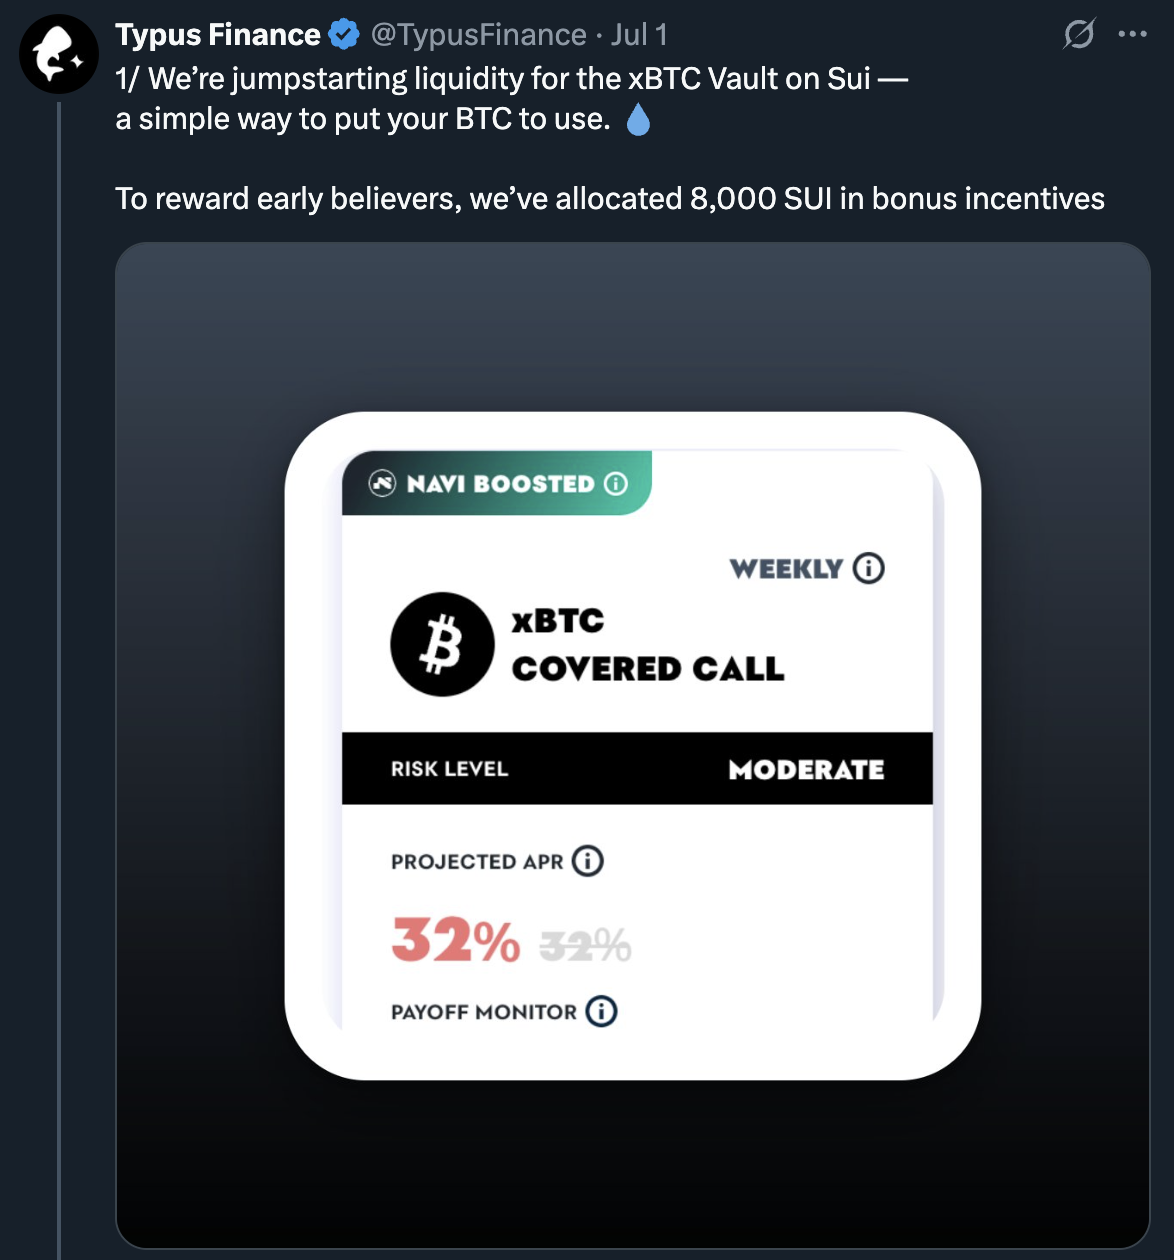Image resolution: width=1174 pixels, height=1260 pixels.
Task: Click info icon beside WEEKLY
Action: tap(869, 568)
